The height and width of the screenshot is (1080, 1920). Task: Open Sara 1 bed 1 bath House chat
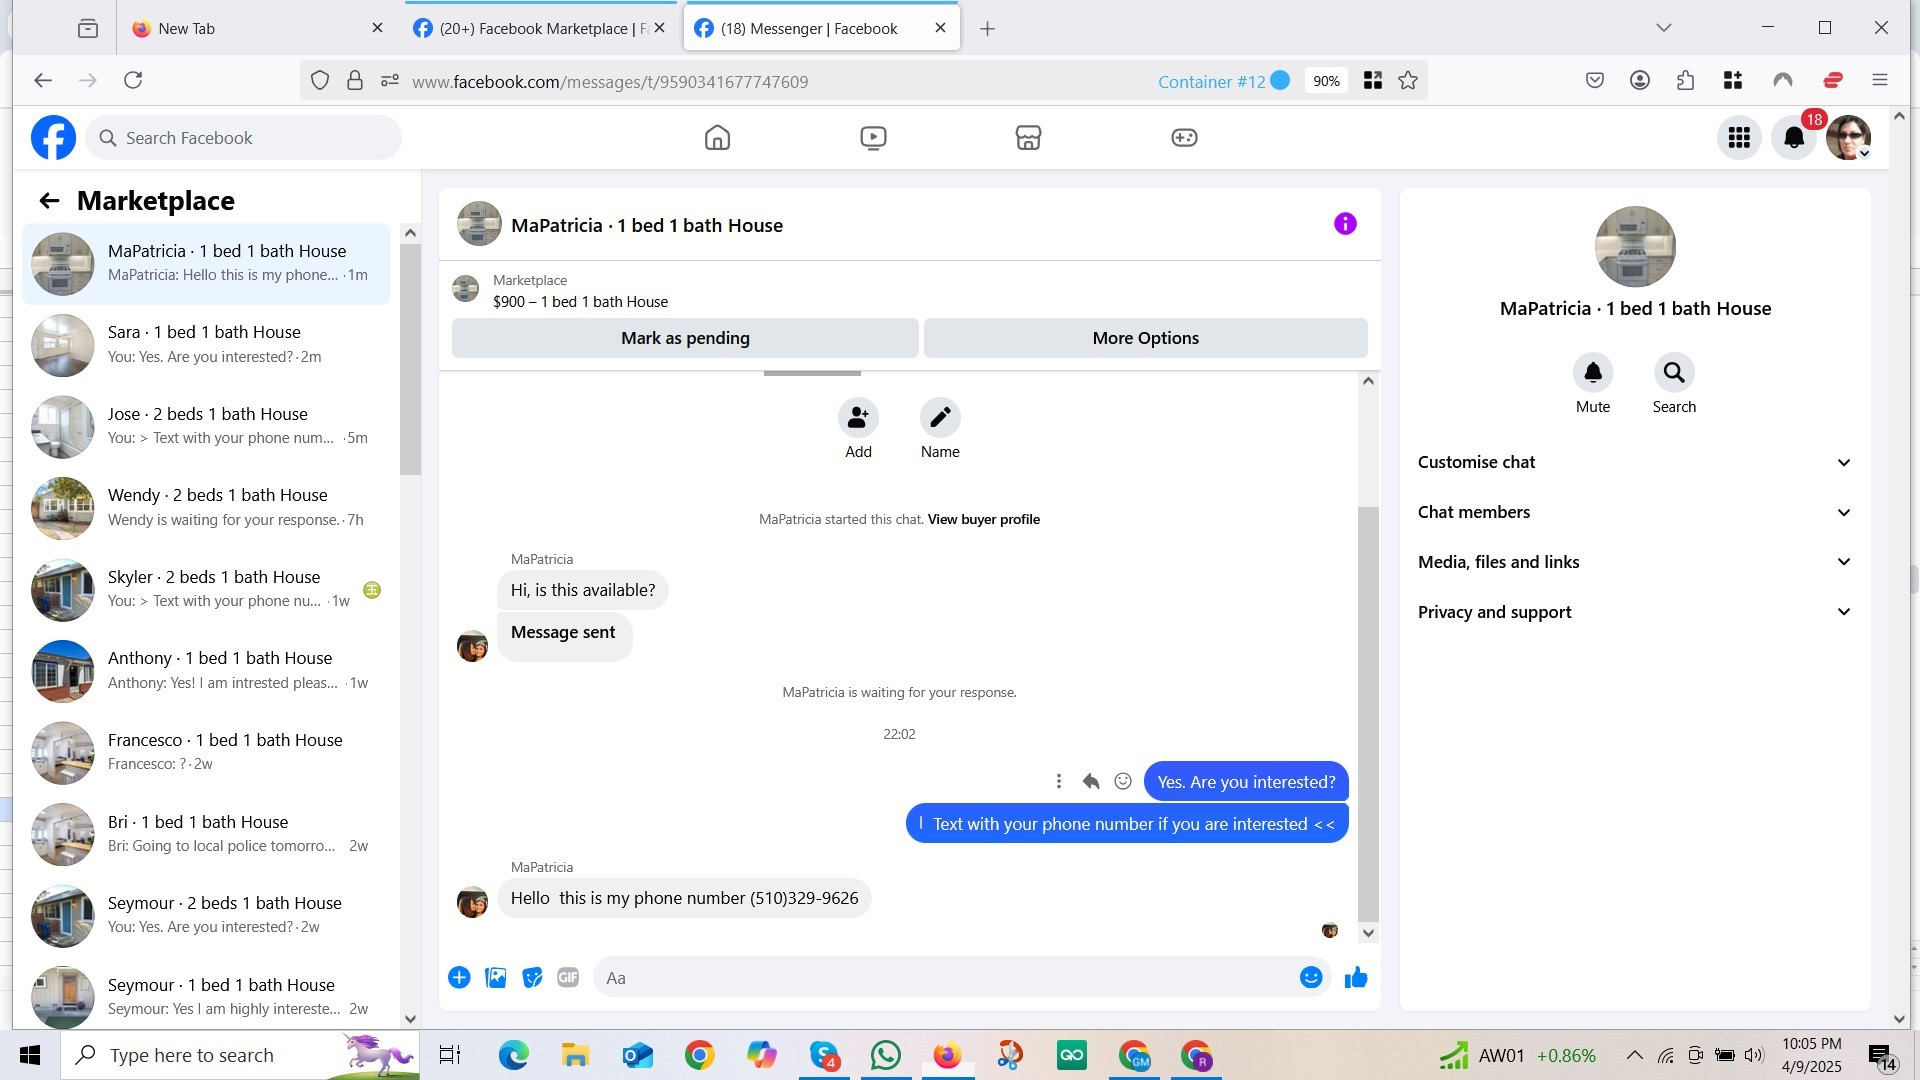point(206,345)
